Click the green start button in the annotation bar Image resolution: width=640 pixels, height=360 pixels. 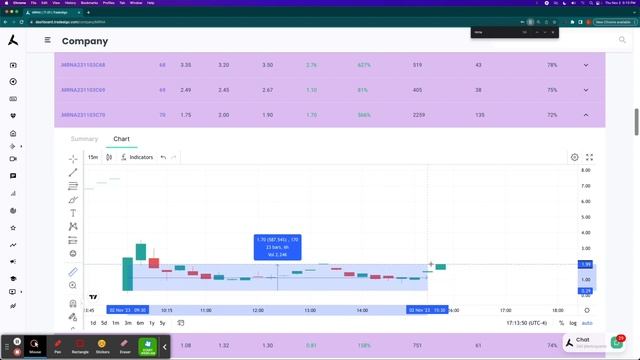pyautogui.click(x=148, y=347)
